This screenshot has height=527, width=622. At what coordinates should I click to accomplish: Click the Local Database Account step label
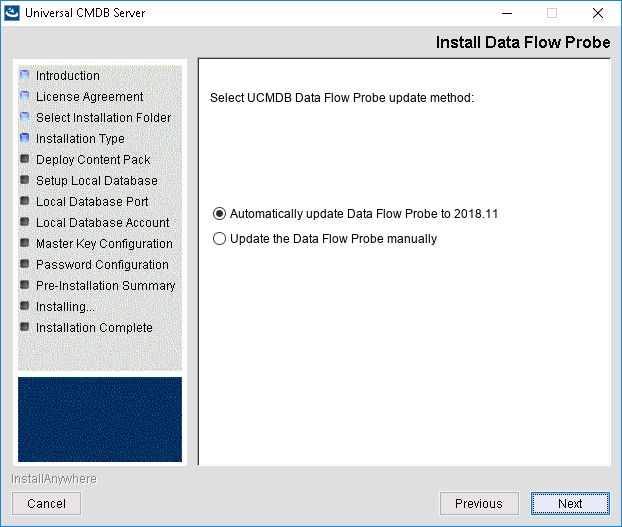click(102, 223)
